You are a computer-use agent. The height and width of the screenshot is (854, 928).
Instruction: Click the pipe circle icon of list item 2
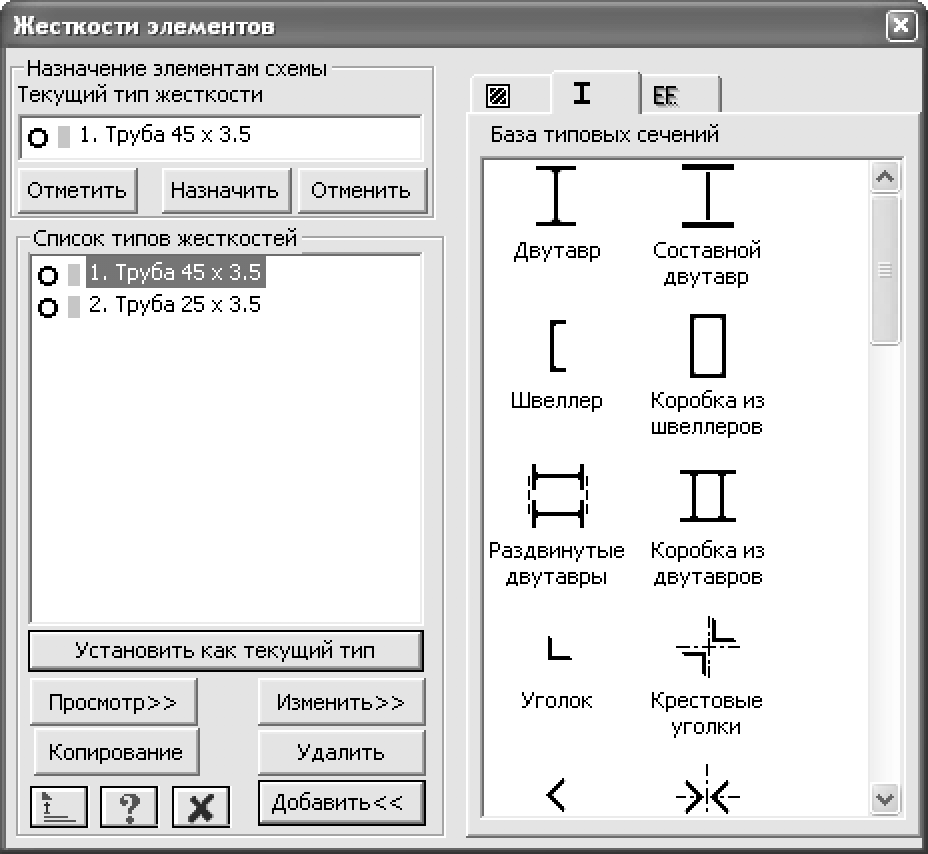click(48, 307)
